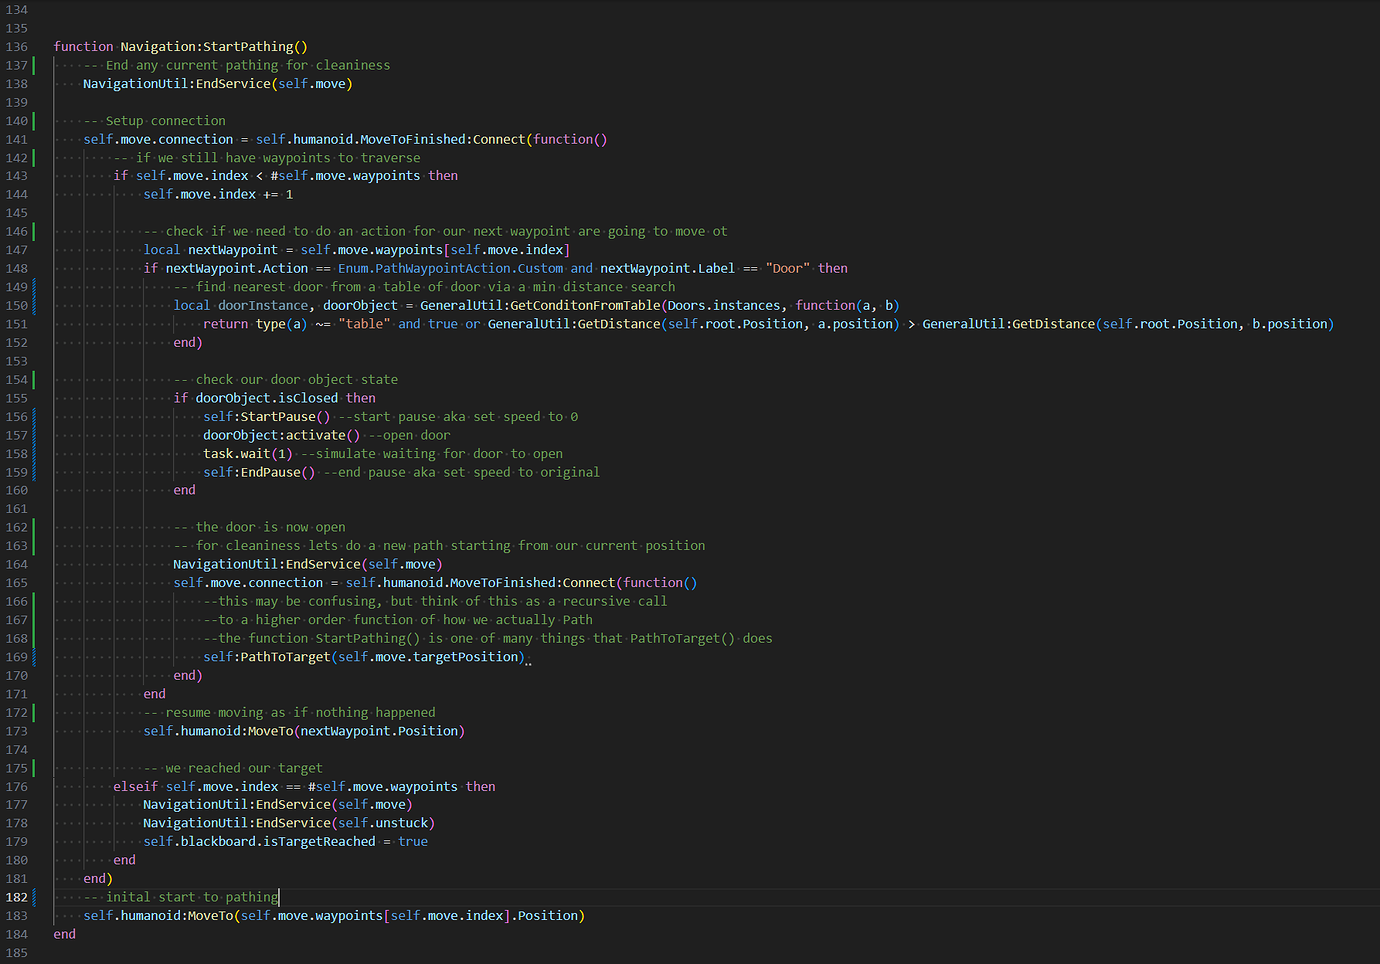Click "self:PathToTarget" call on line 169

(267, 656)
